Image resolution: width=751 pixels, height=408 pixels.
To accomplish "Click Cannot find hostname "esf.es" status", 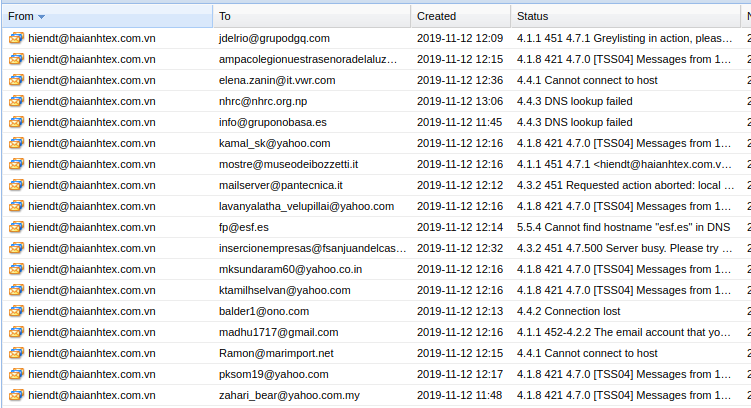I will pyautogui.click(x=623, y=227).
